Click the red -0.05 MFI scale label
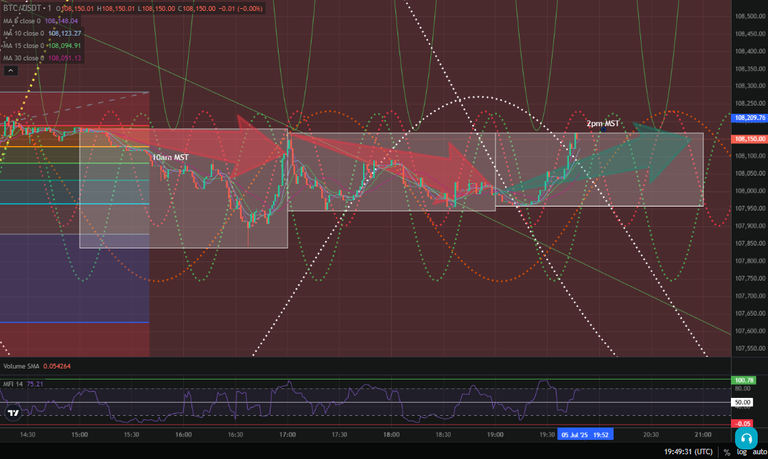 pyautogui.click(x=742, y=424)
